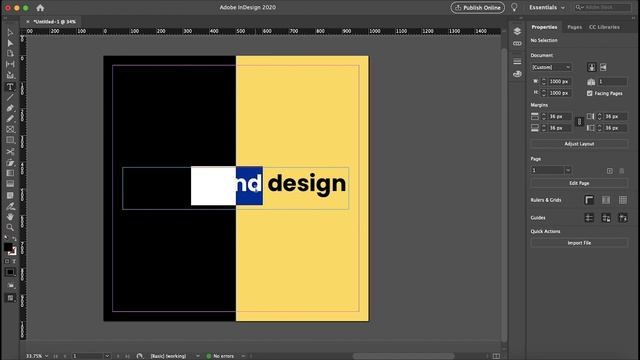Select the Rectangle tool
The height and width of the screenshot is (360, 640).
10,140
